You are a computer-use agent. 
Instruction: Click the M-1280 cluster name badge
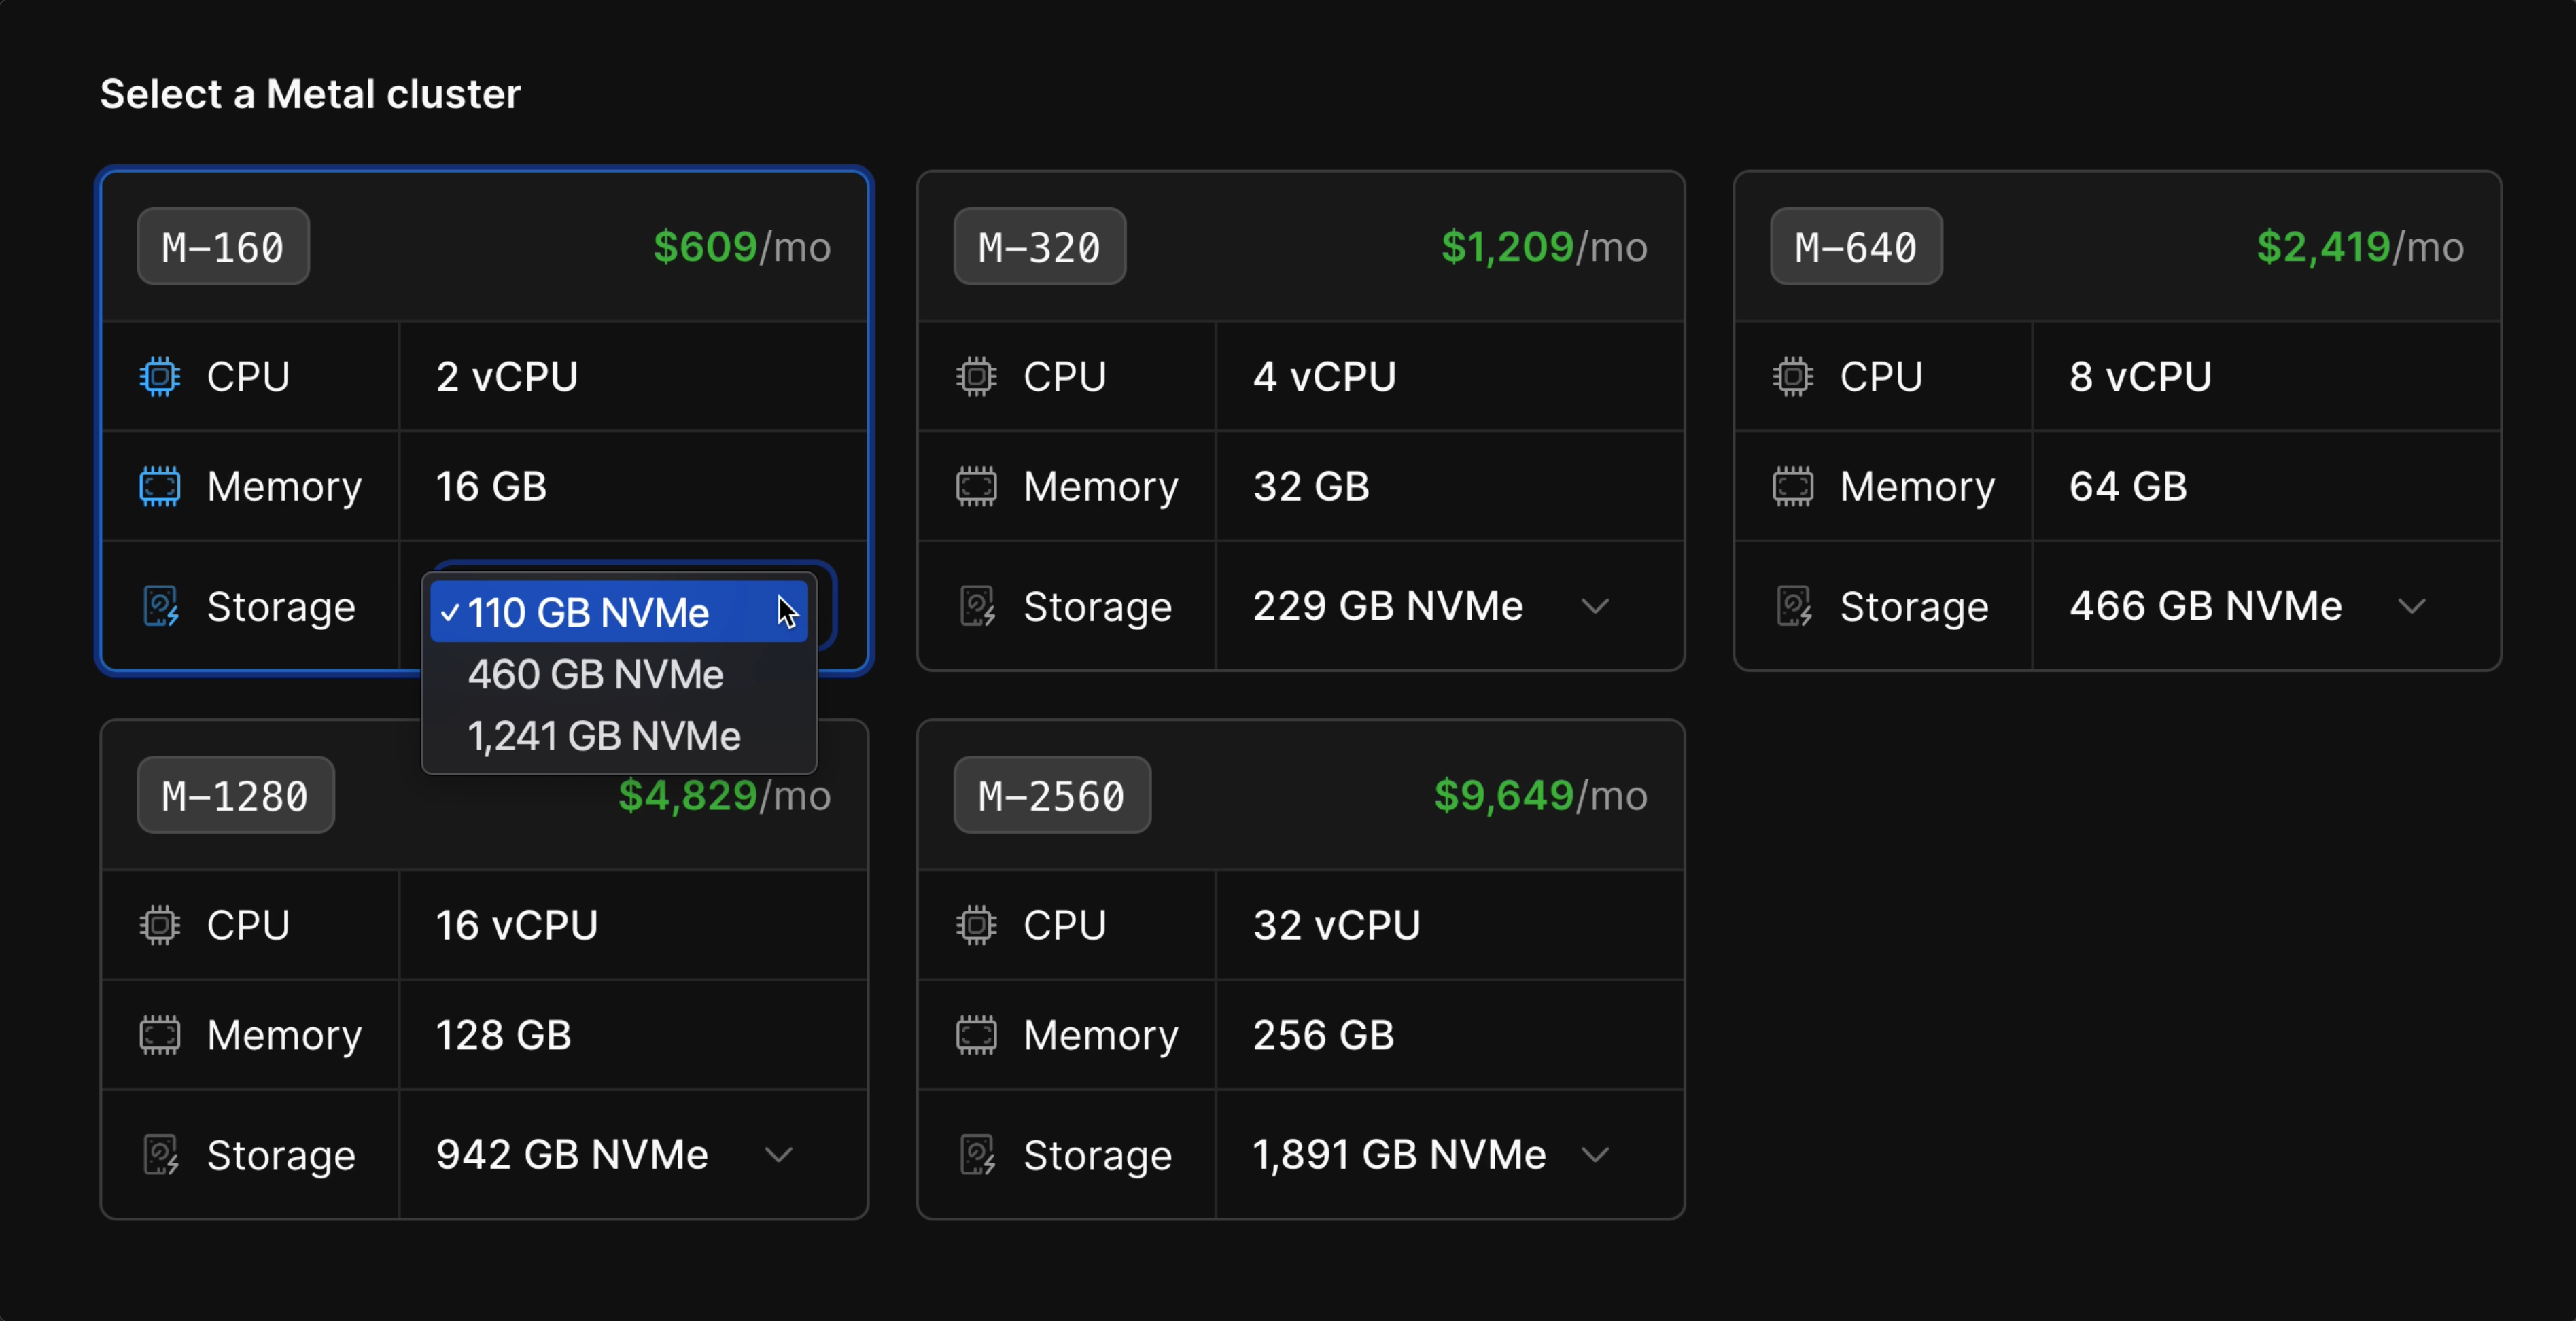pyautogui.click(x=235, y=796)
